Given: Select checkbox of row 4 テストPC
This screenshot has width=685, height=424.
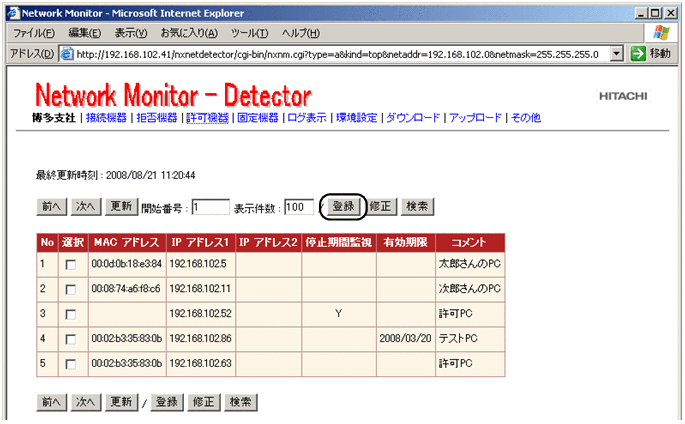Looking at the screenshot, I should pos(70,339).
